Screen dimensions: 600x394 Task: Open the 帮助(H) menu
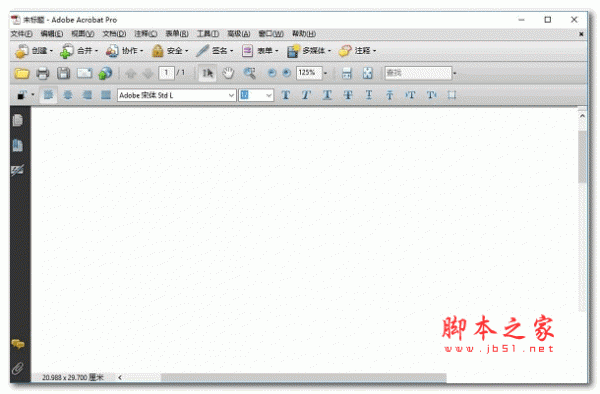pyautogui.click(x=304, y=34)
